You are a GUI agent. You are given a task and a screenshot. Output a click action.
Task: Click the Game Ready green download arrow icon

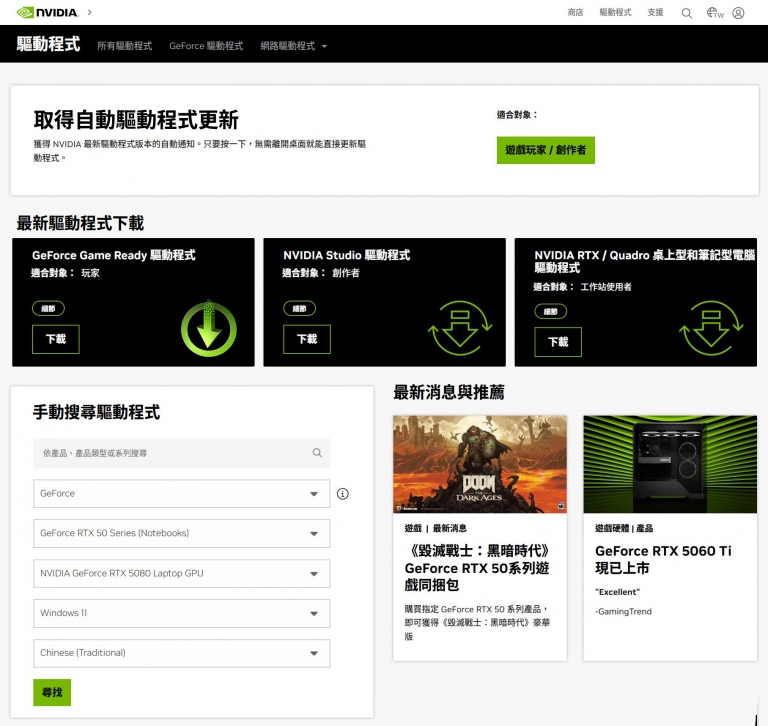[x=209, y=328]
